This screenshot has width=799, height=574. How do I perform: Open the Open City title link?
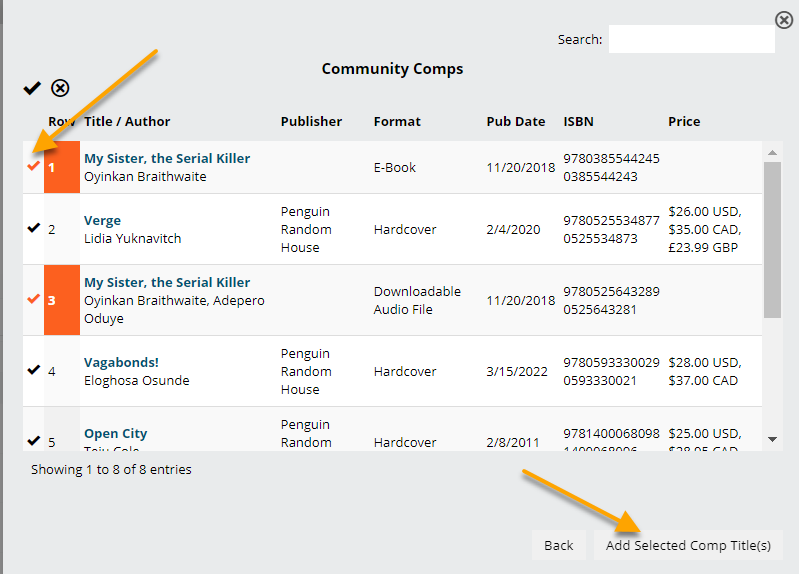click(x=116, y=434)
